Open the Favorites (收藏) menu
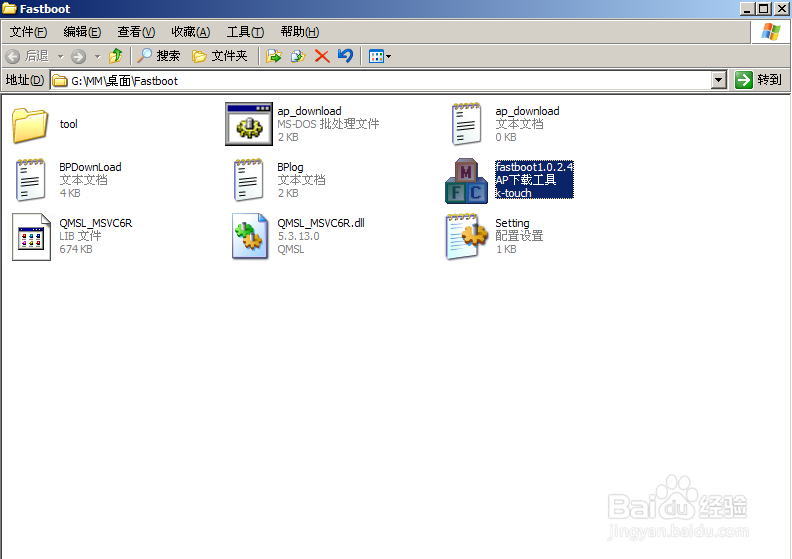 click(x=190, y=32)
